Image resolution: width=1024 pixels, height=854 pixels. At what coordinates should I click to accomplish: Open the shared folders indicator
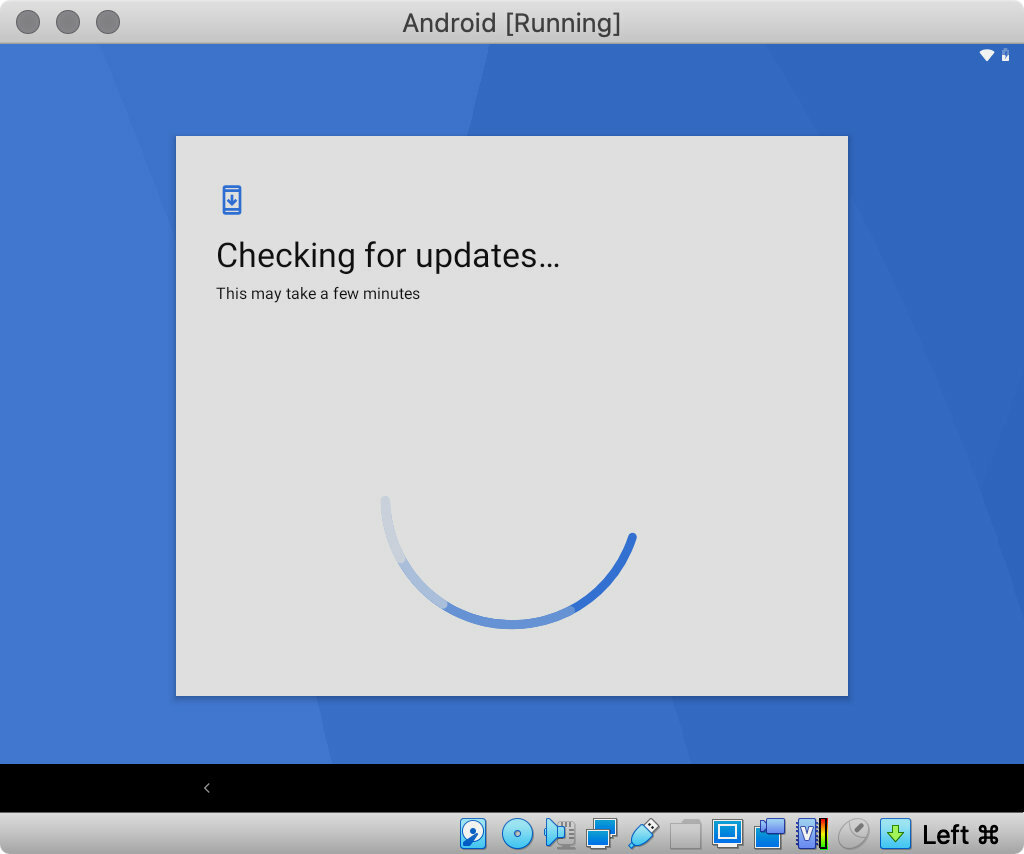coord(686,833)
